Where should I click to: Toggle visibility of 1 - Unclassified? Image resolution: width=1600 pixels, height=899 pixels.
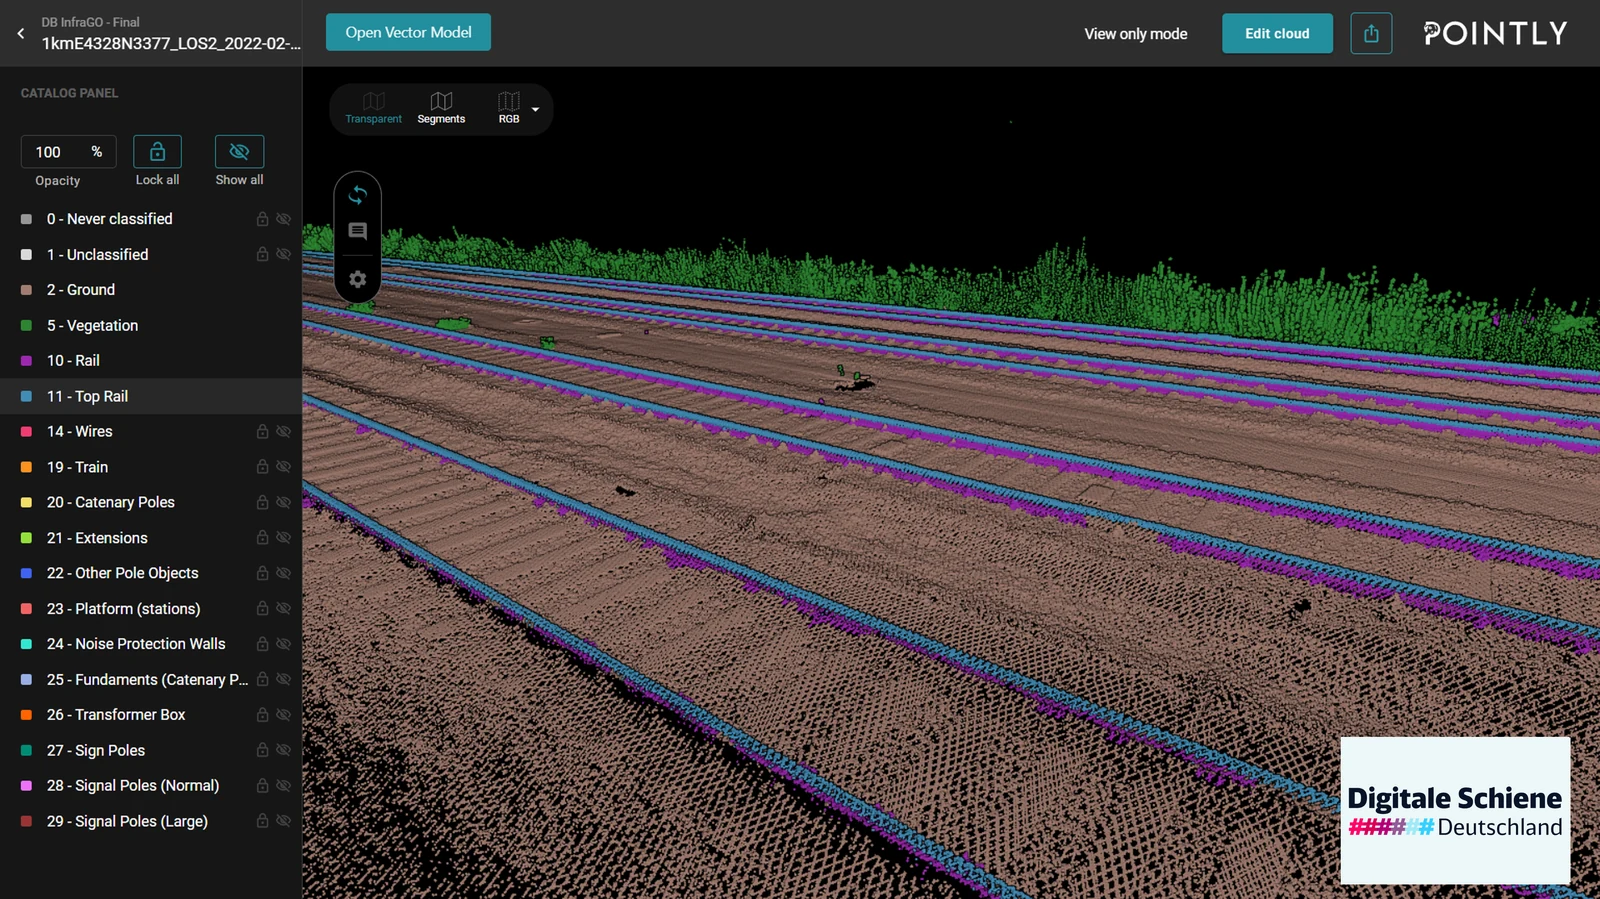(x=283, y=254)
